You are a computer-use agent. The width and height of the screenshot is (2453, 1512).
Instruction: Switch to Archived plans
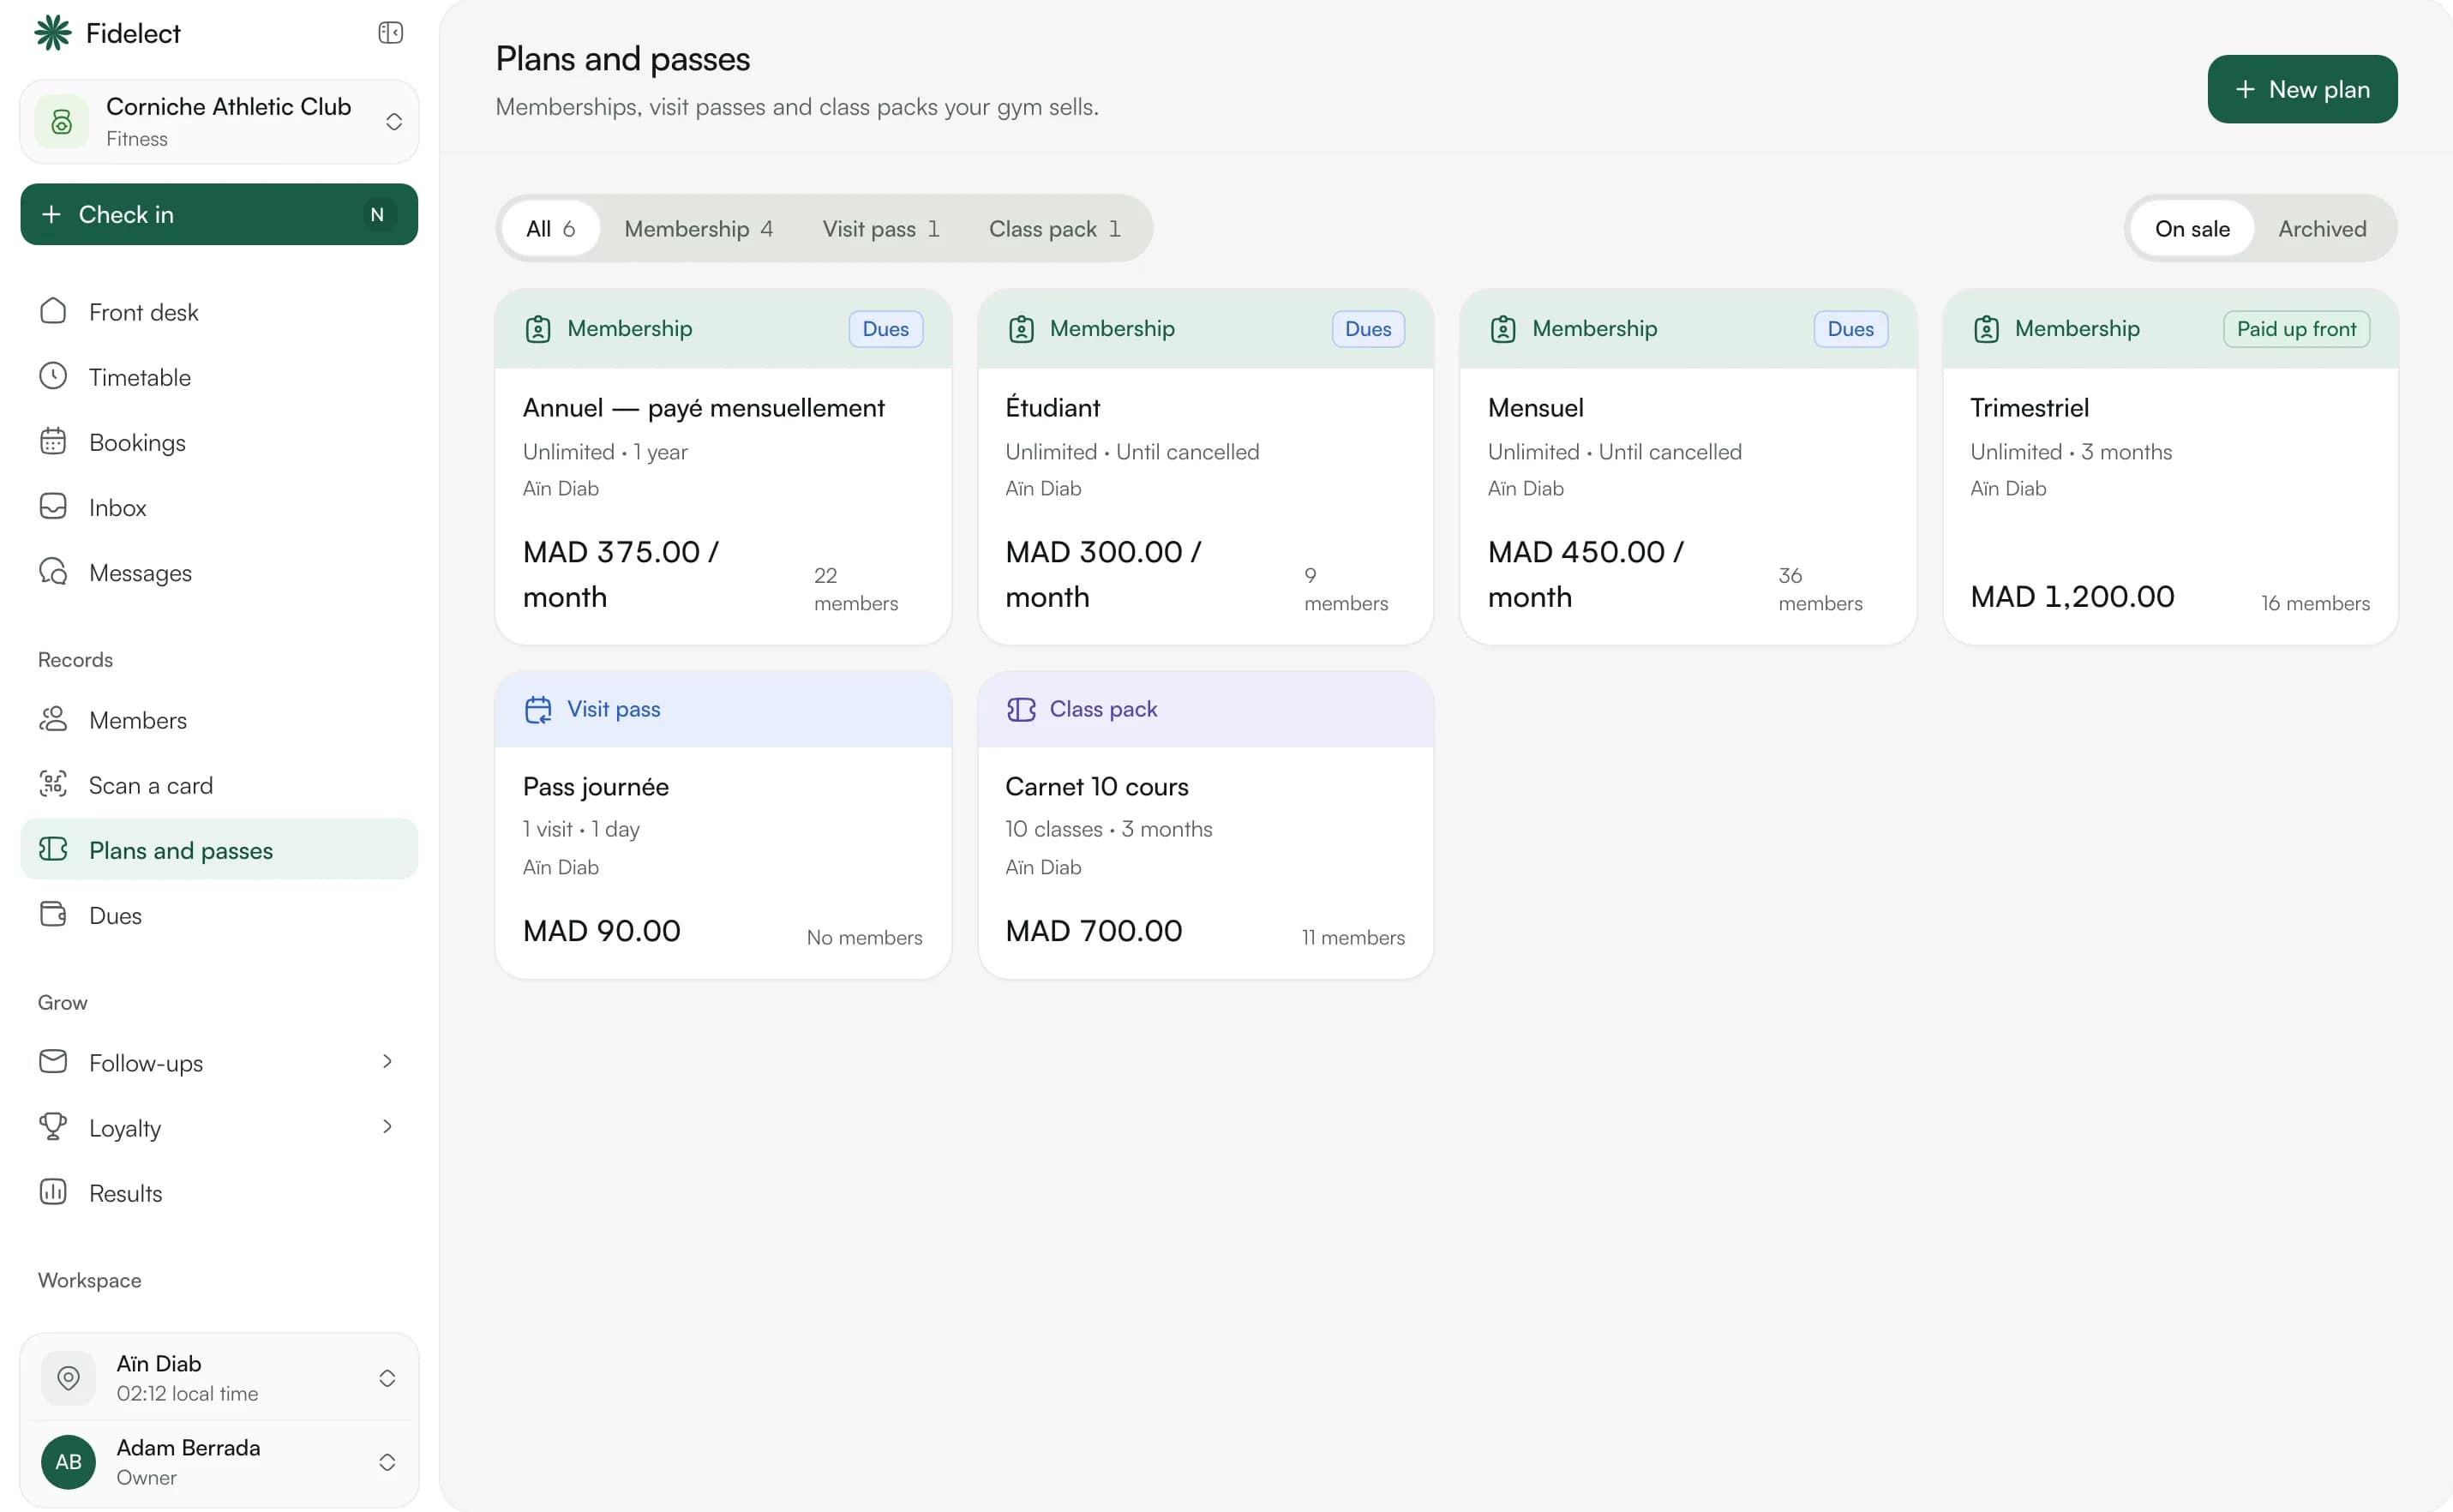2322,228
